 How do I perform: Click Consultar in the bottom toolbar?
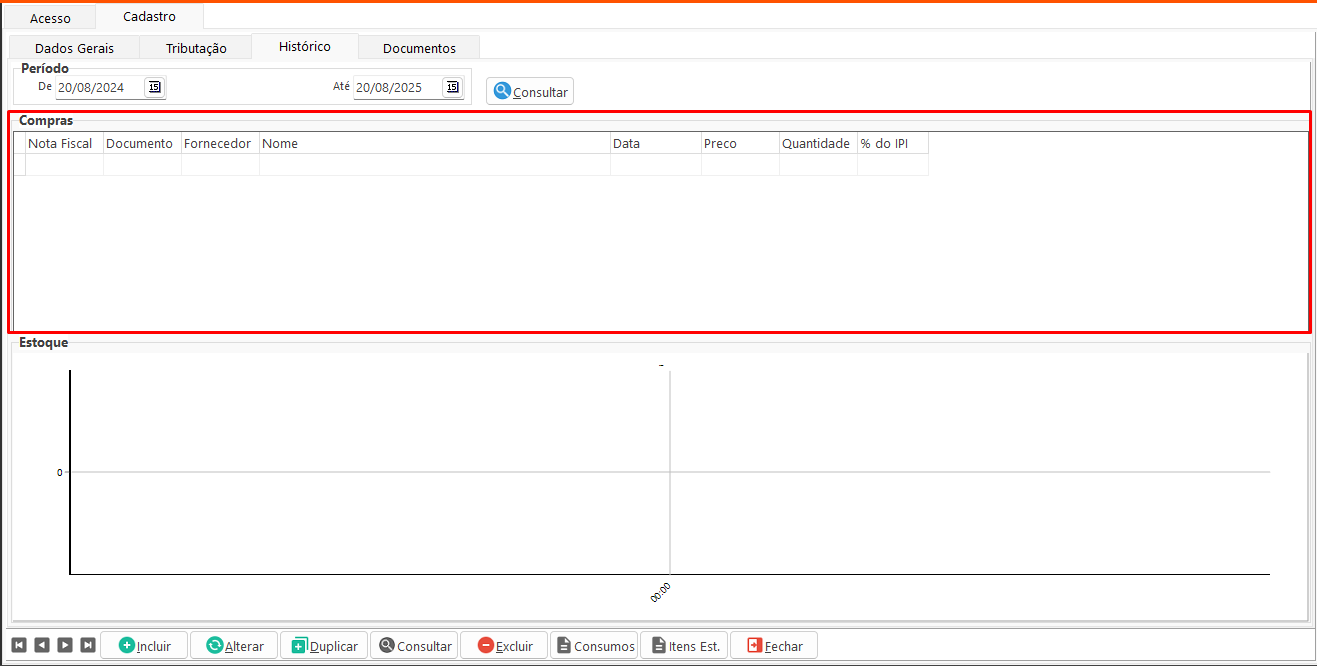[414, 646]
